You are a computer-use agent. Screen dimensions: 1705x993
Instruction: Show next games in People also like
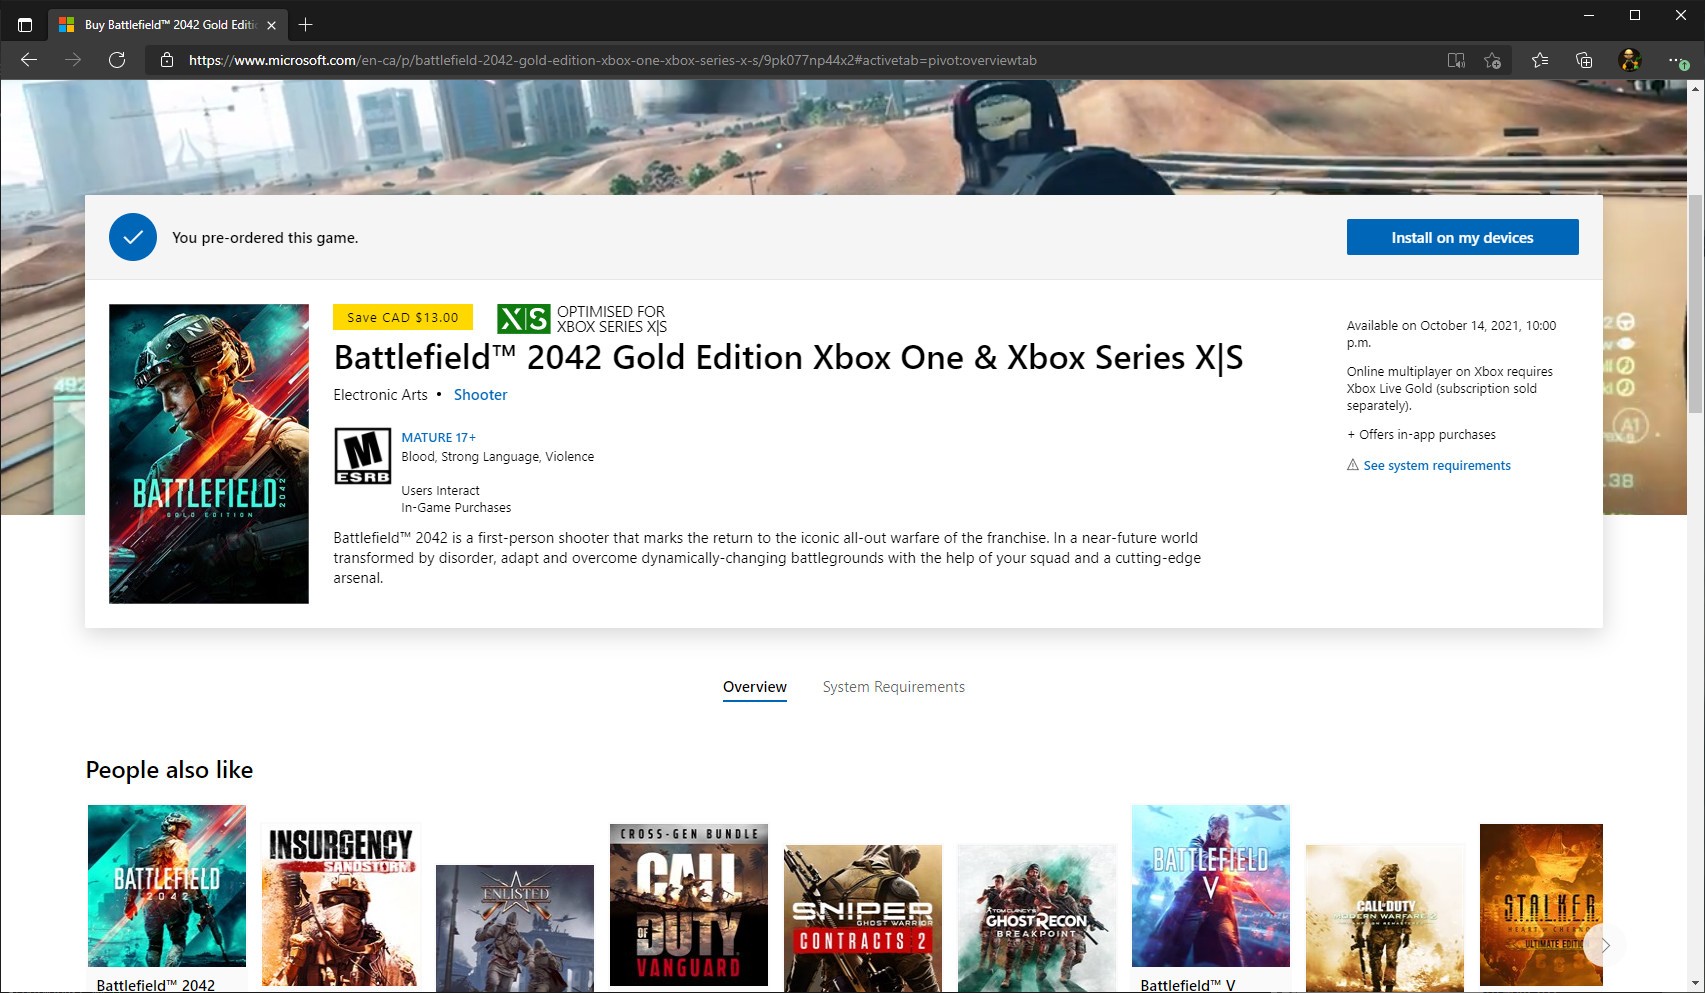pyautogui.click(x=1605, y=945)
